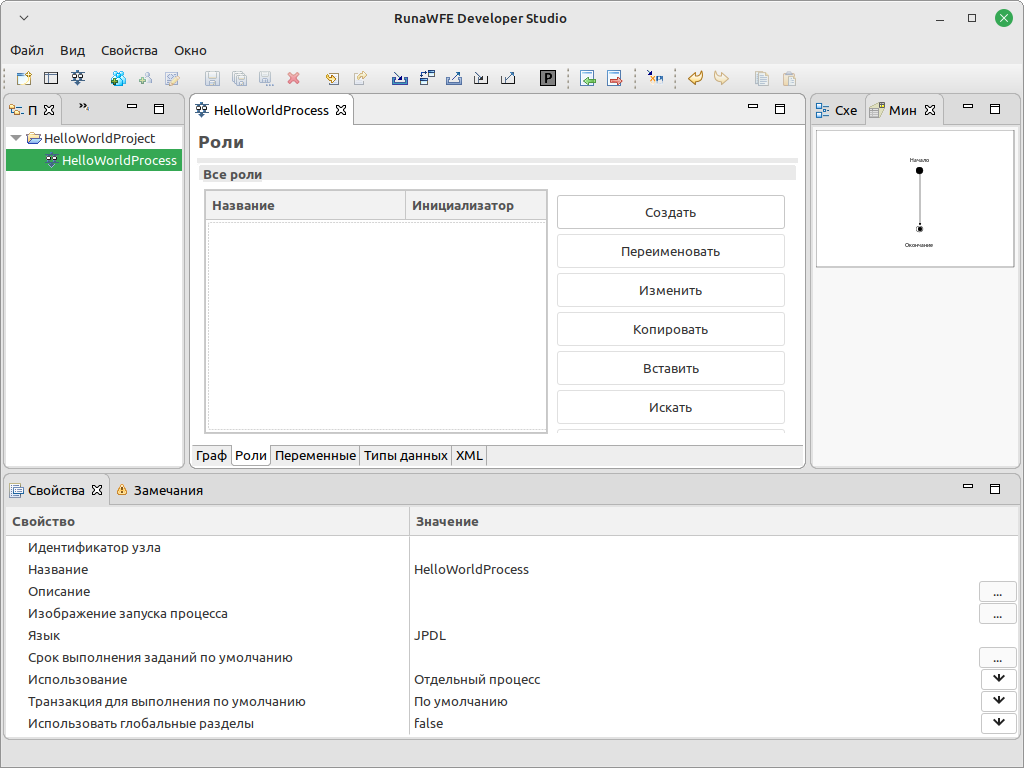
Task: Click the Изменить button
Action: point(671,291)
